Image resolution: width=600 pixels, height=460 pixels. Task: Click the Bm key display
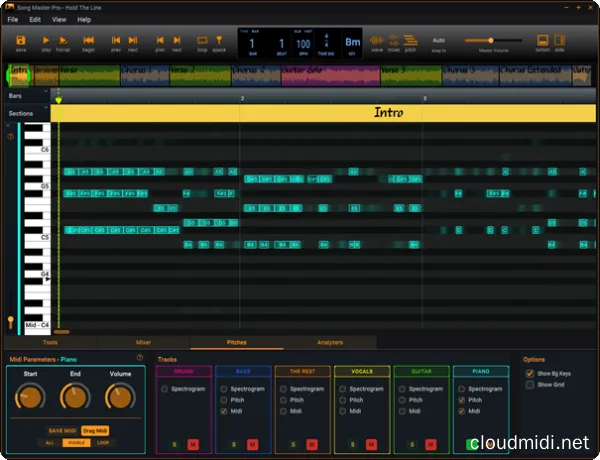(352, 42)
